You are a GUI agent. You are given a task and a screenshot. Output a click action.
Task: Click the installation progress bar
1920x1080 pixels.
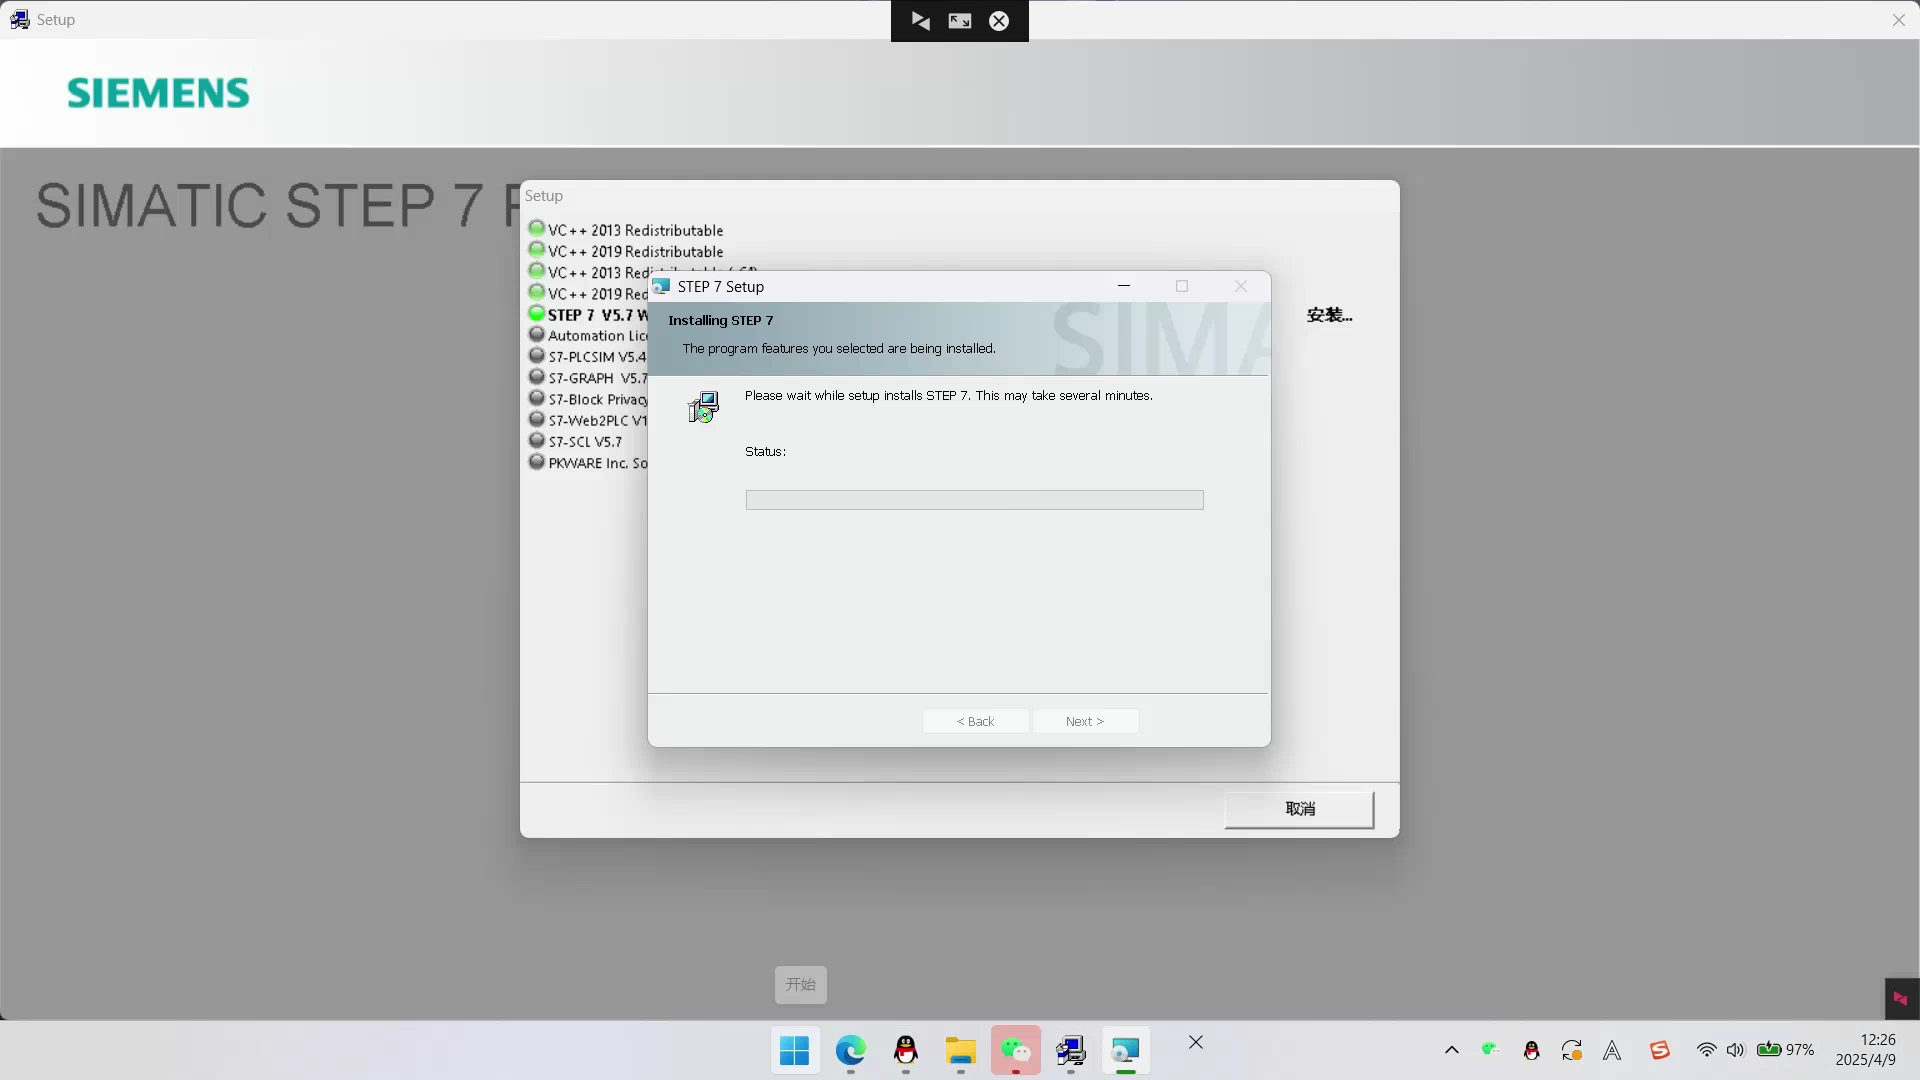coord(974,500)
